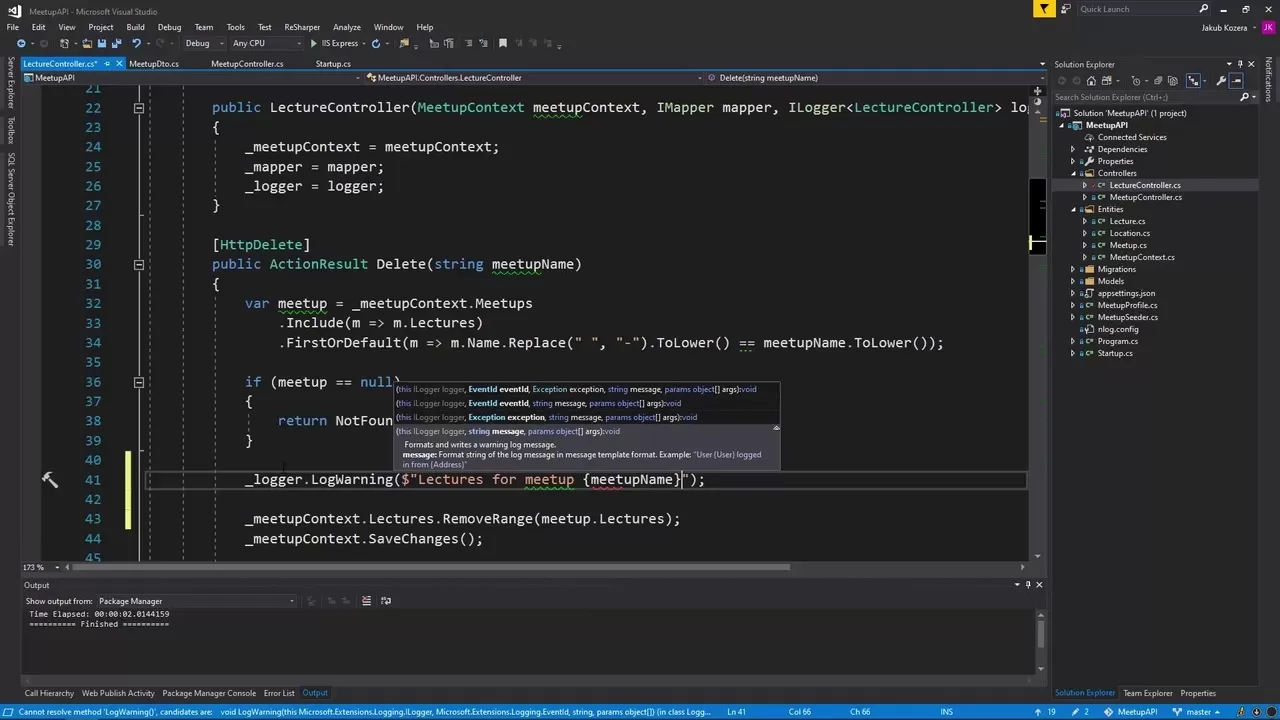Click the Undo icon in the toolbar
The height and width of the screenshot is (720, 1280).
coord(137,43)
